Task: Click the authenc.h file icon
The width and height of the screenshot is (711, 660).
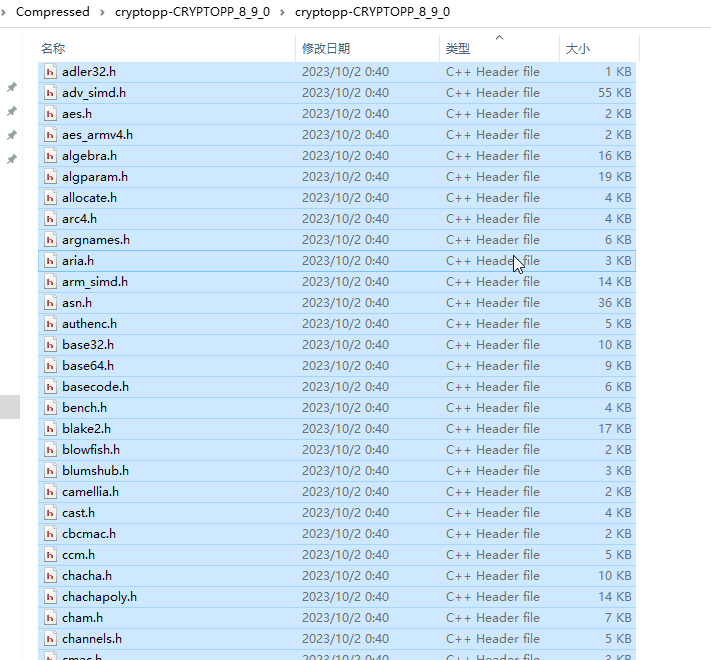Action: point(50,324)
